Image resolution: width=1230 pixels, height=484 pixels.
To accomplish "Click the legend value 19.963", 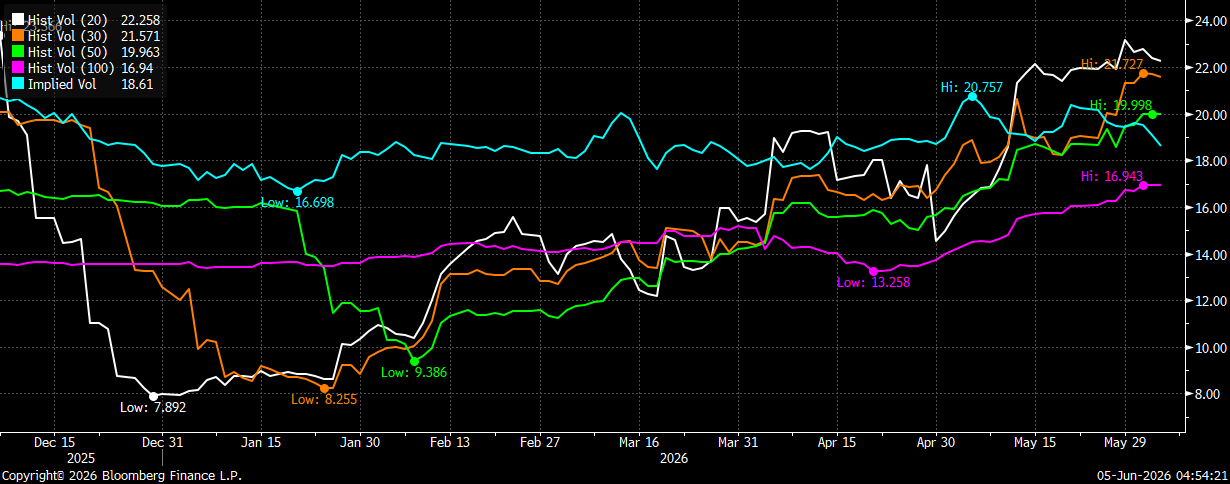I will (x=138, y=52).
